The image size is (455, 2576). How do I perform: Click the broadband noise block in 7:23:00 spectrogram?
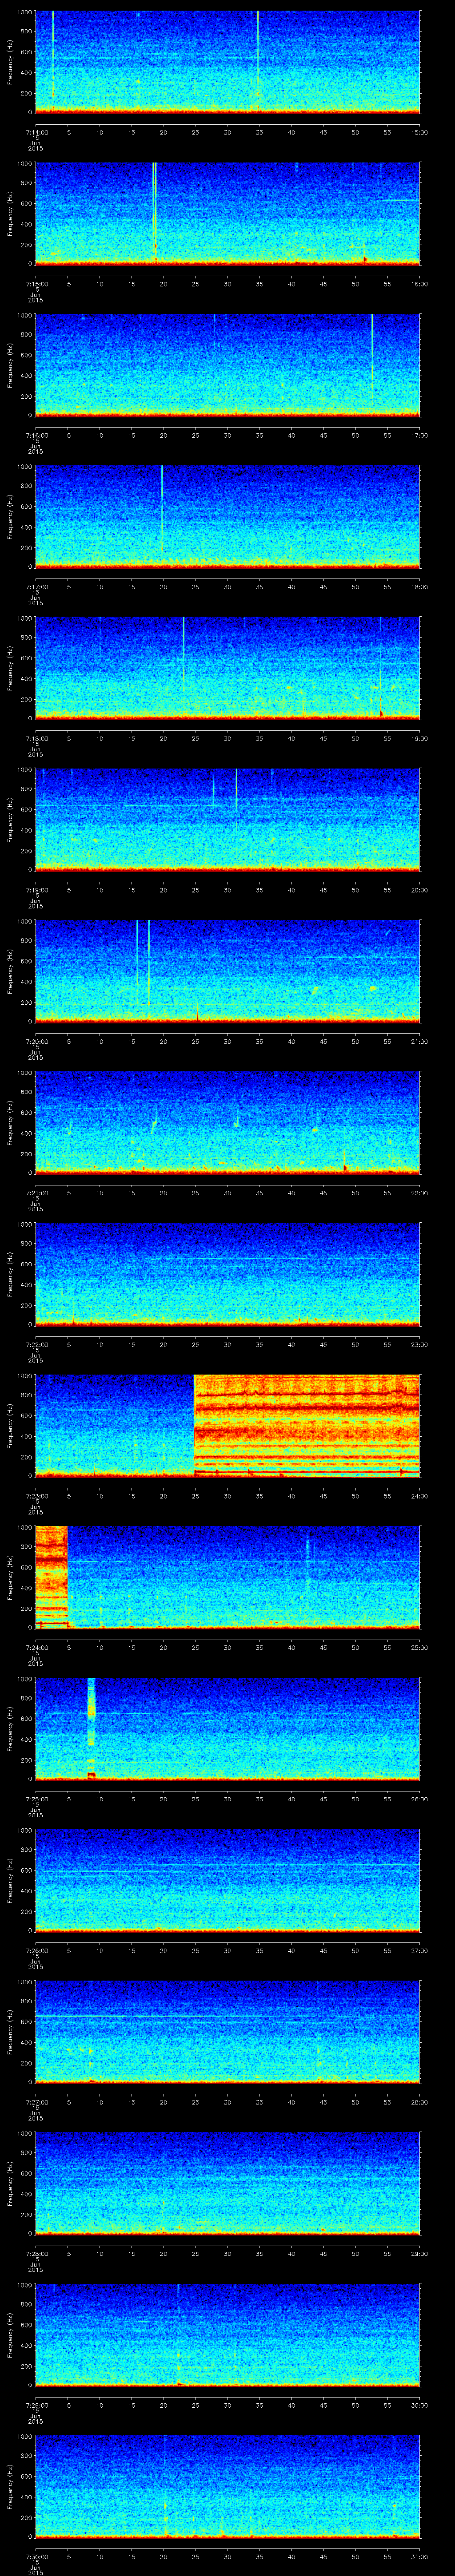click(306, 1425)
